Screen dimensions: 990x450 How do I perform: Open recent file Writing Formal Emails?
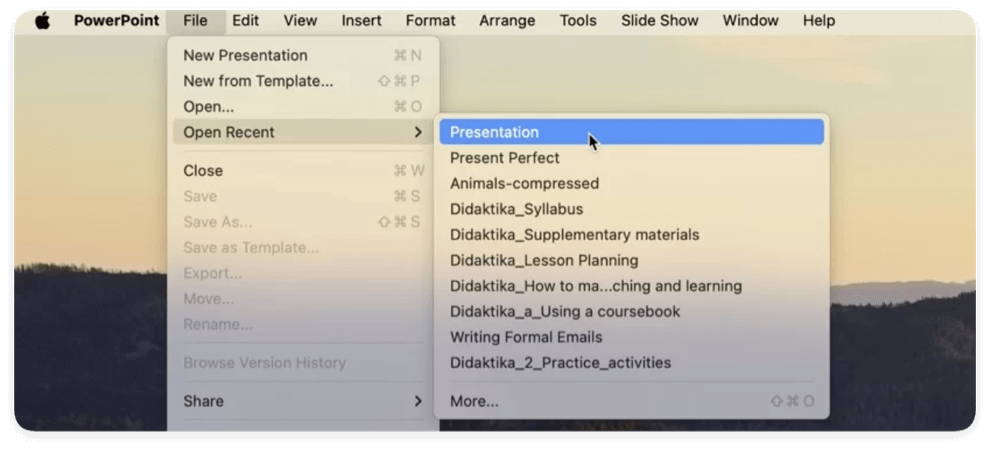[x=631, y=337]
